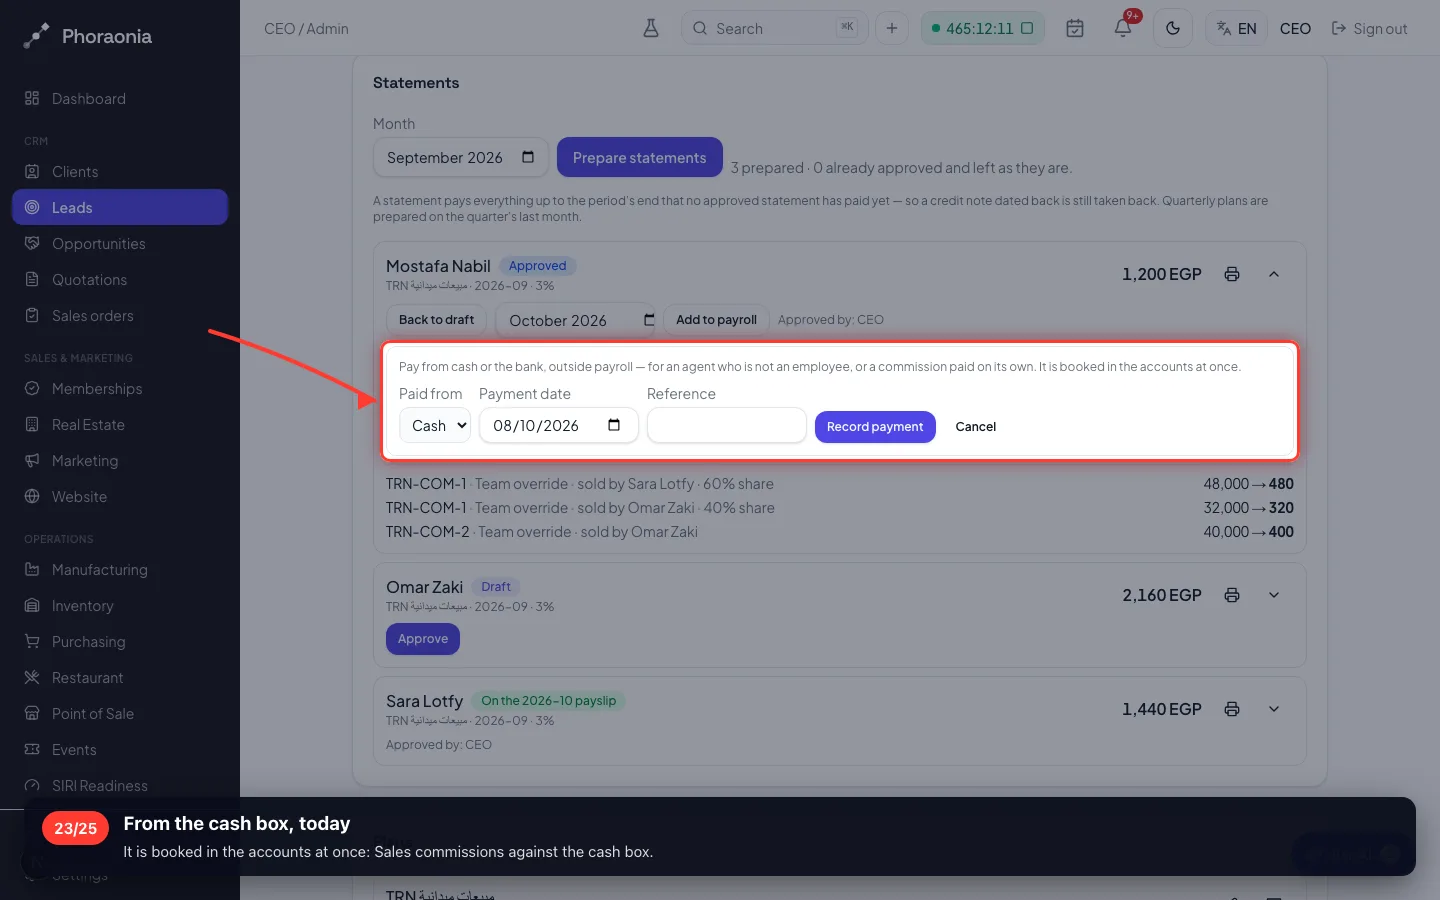Open the October 2026 payroll month picker
The width and height of the screenshot is (1440, 900).
point(576,320)
